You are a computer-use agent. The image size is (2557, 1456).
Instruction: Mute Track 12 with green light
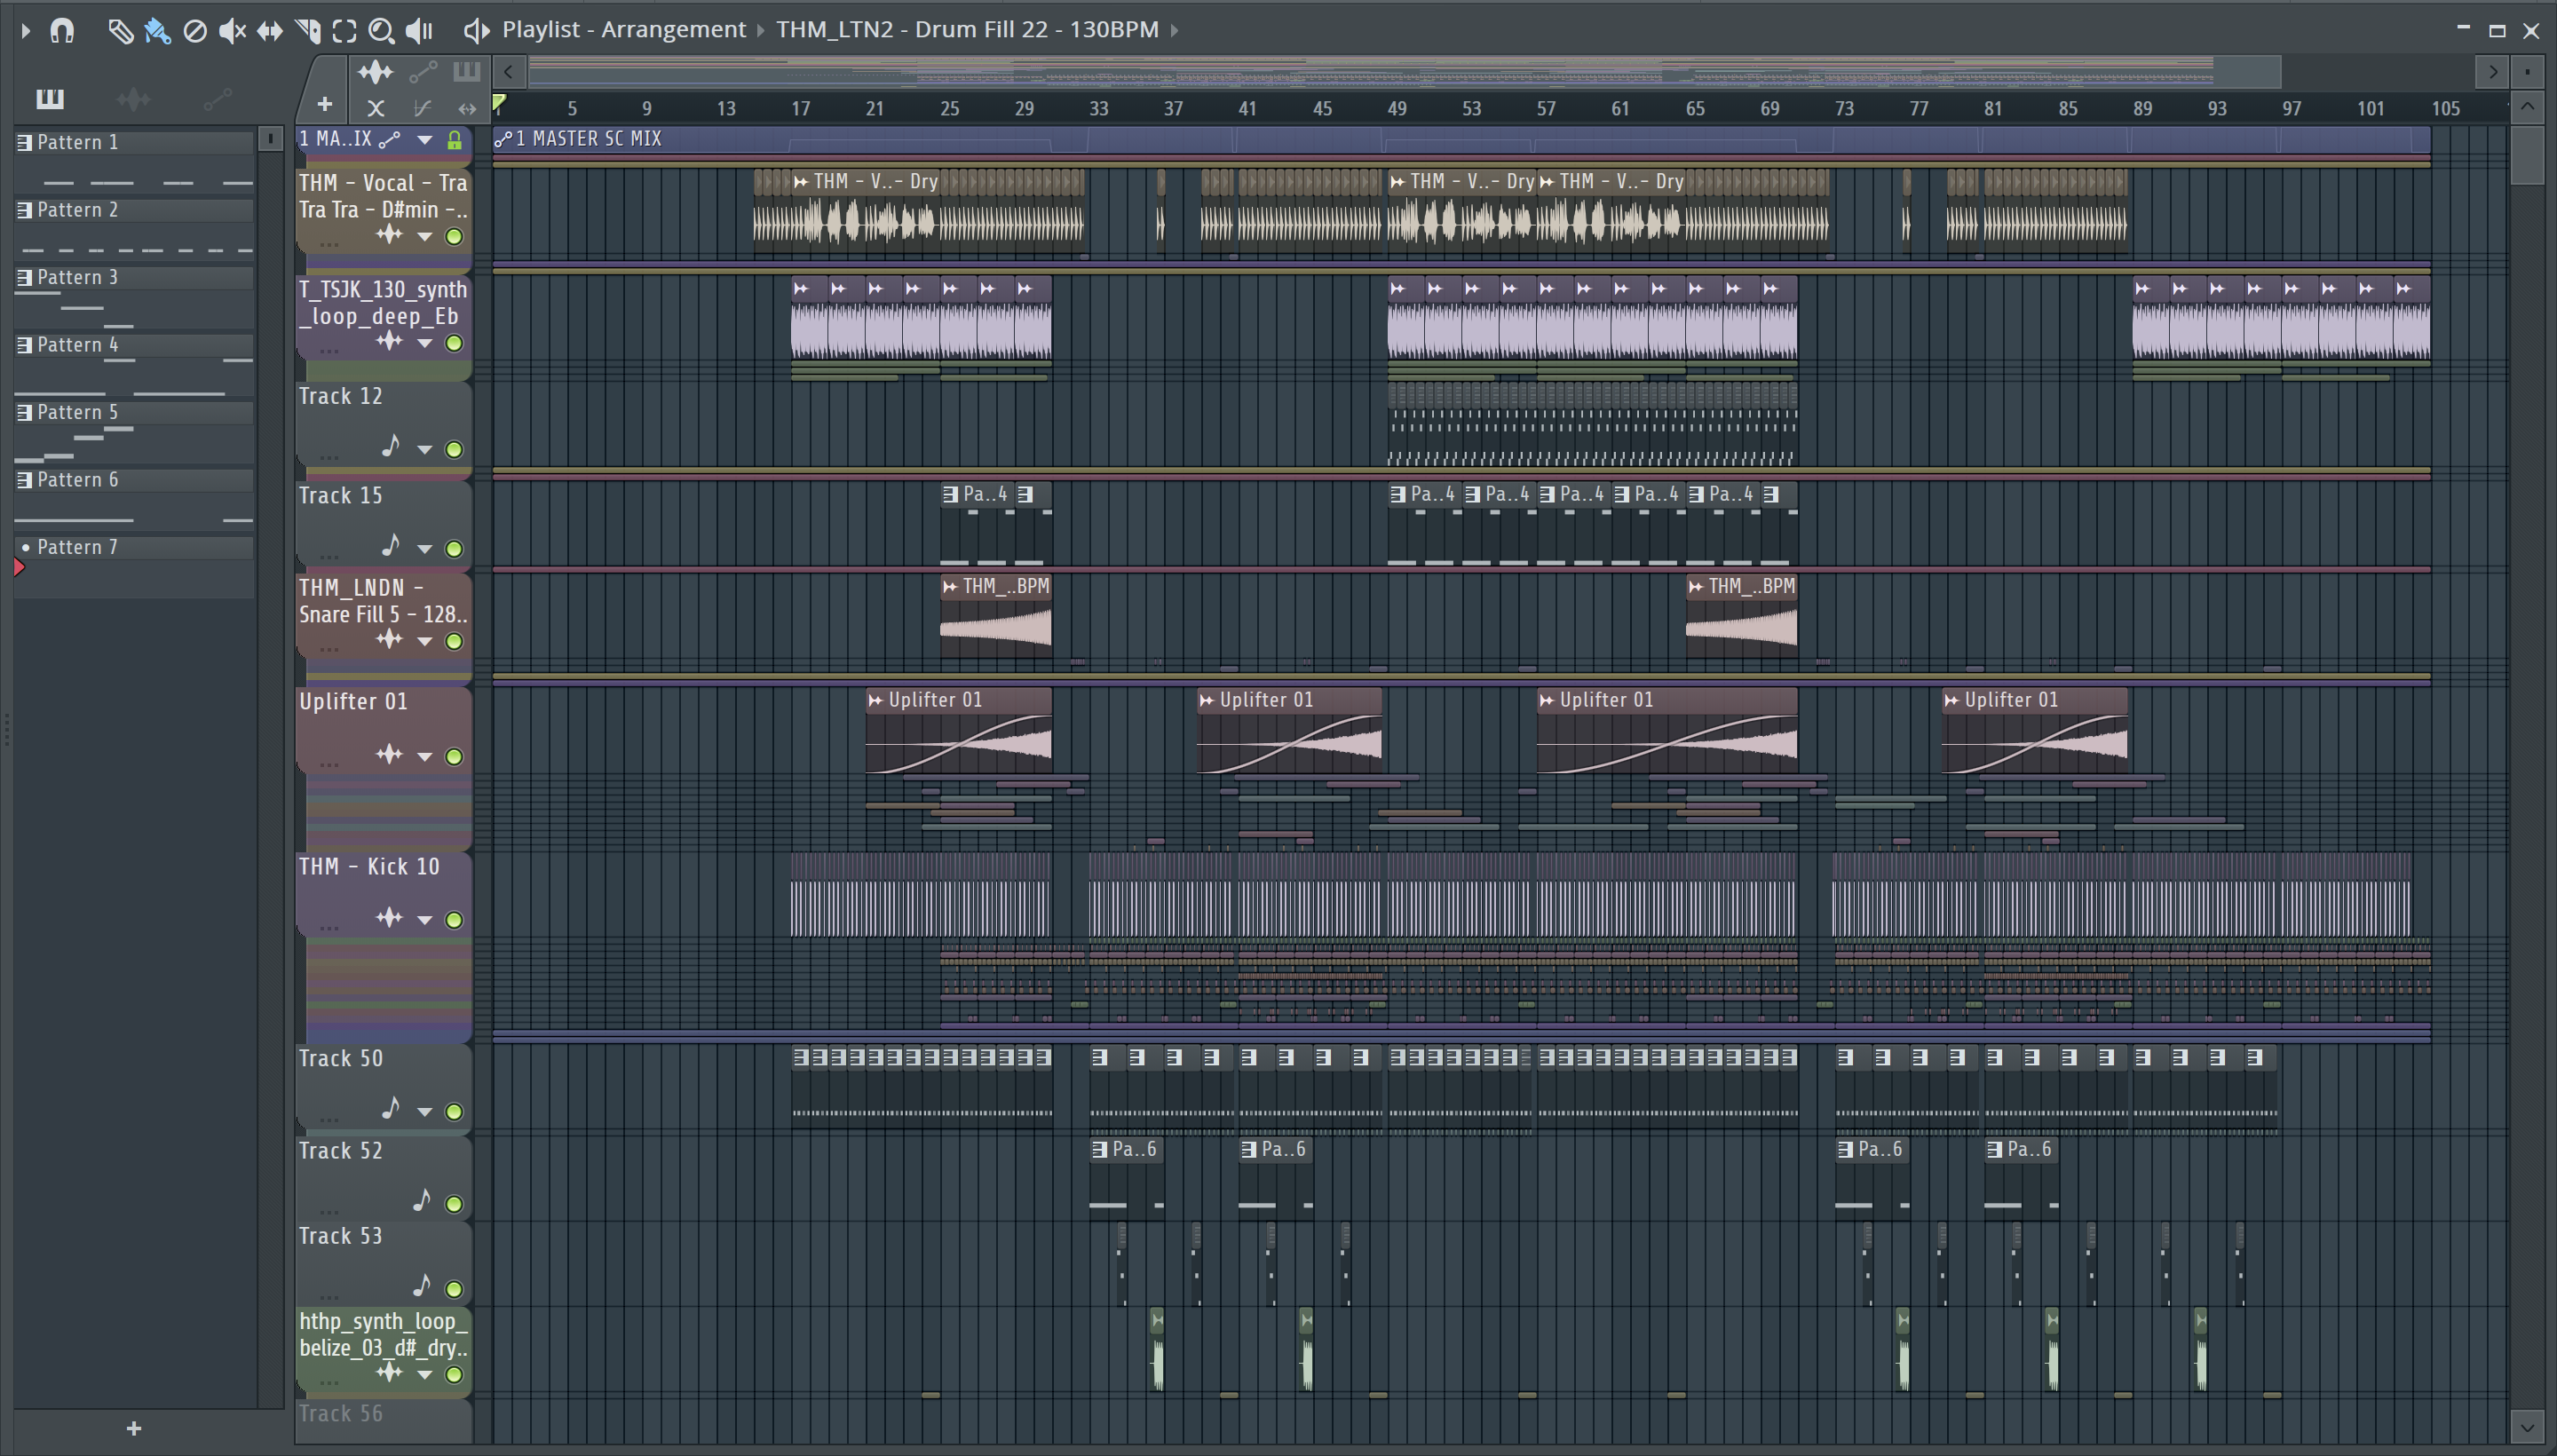[x=454, y=449]
